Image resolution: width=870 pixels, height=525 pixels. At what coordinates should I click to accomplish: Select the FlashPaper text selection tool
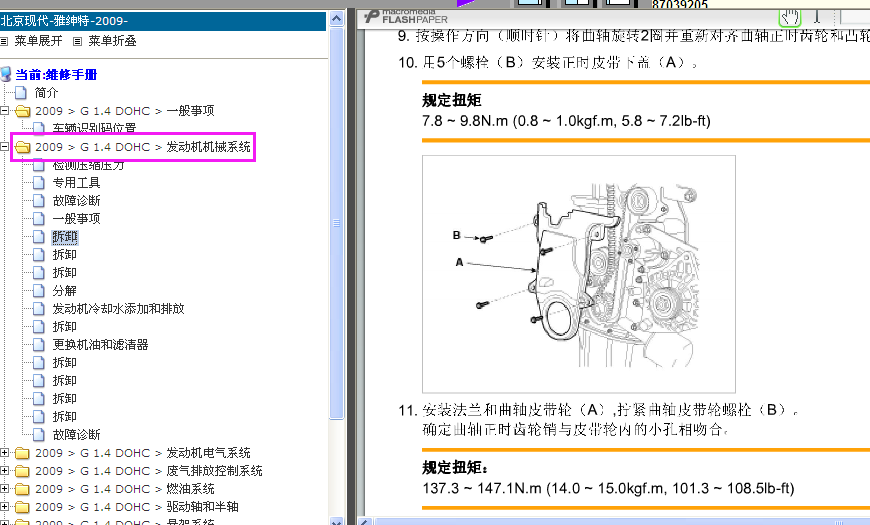[x=817, y=17]
